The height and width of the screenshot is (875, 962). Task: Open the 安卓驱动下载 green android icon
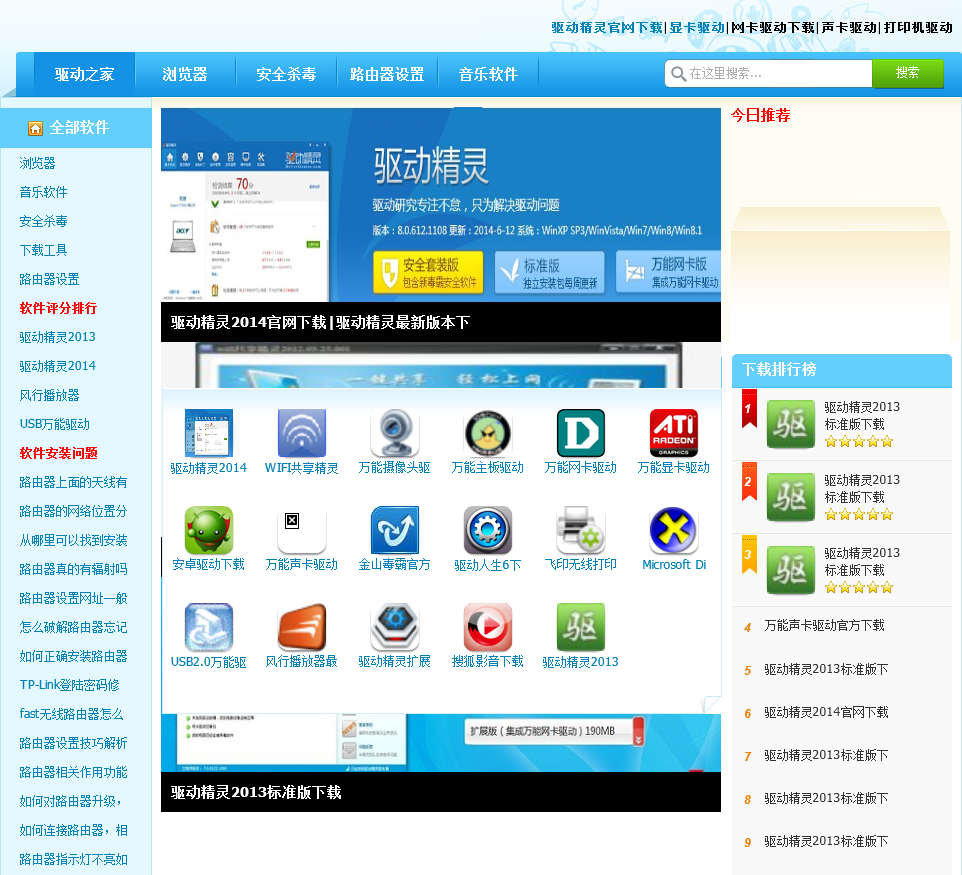coord(209,530)
